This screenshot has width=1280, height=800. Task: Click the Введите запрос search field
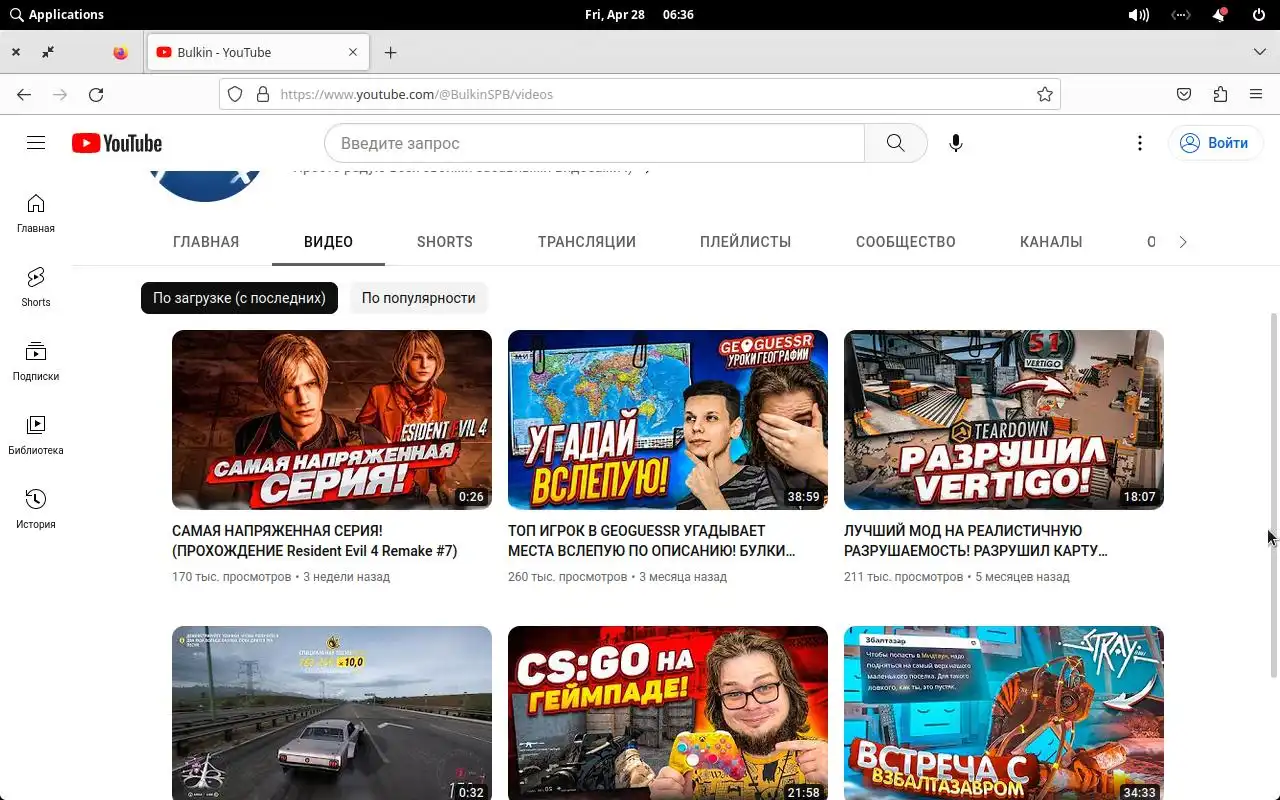595,143
